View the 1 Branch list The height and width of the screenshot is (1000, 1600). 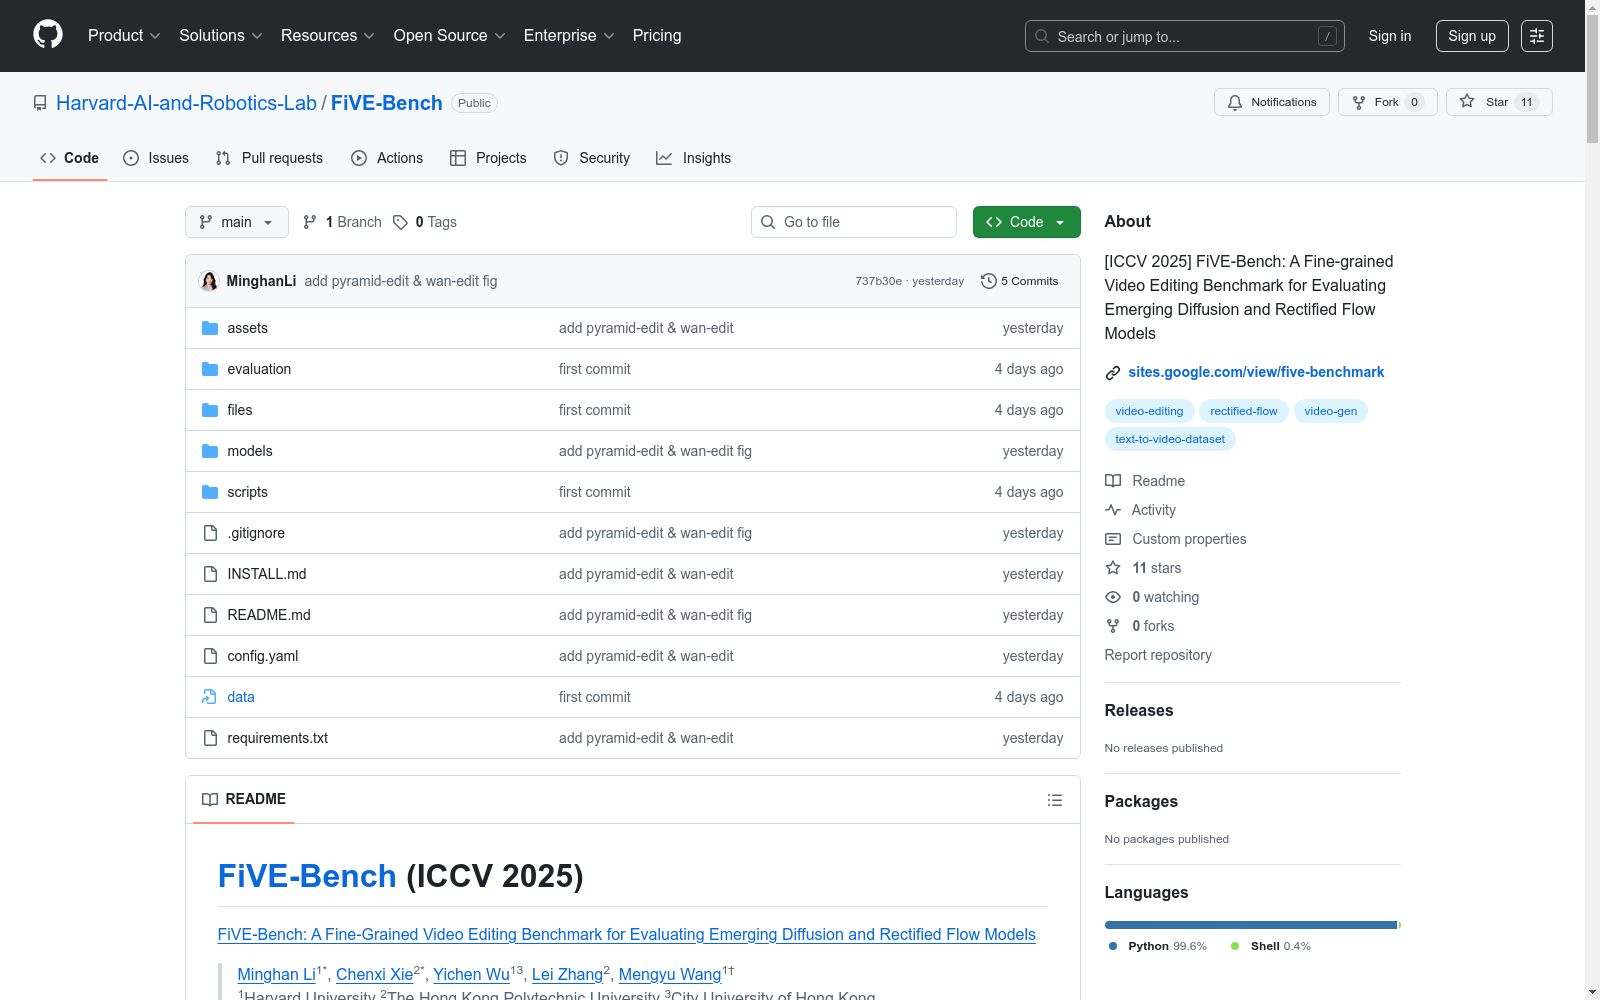pos(343,222)
